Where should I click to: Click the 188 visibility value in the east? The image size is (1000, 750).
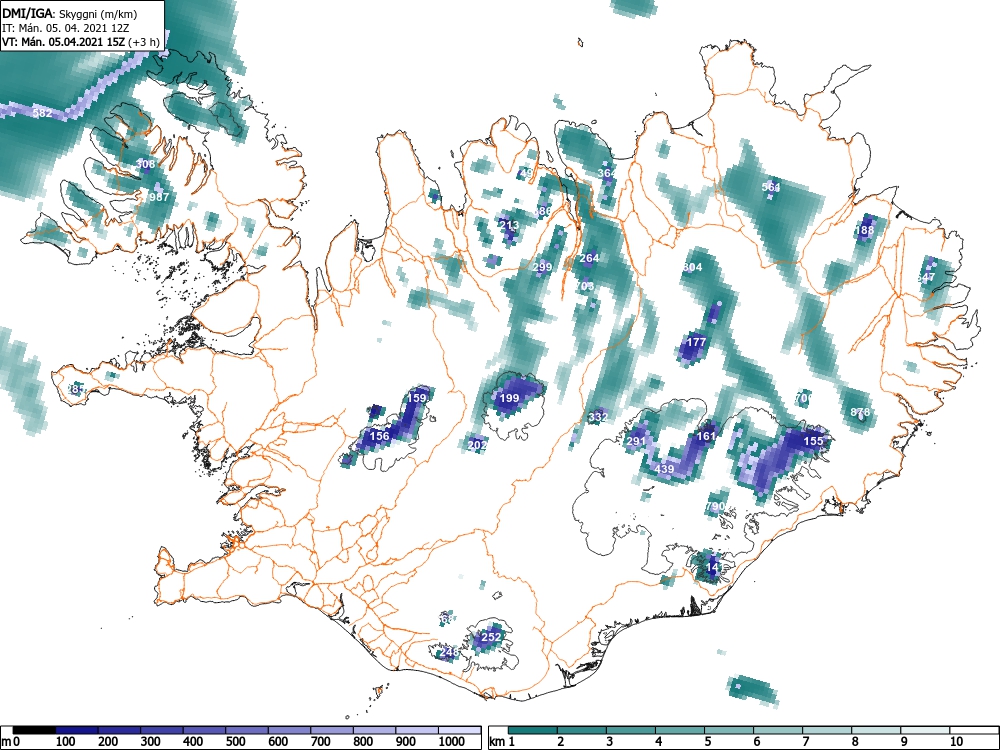coord(865,230)
